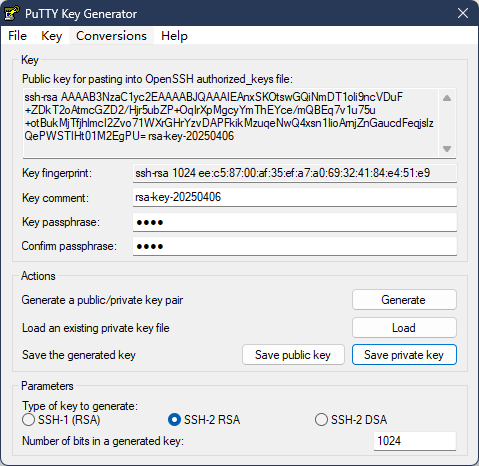This screenshot has width=479, height=466.
Task: Select the SSH-2 DSA key type
Action: coord(351,420)
